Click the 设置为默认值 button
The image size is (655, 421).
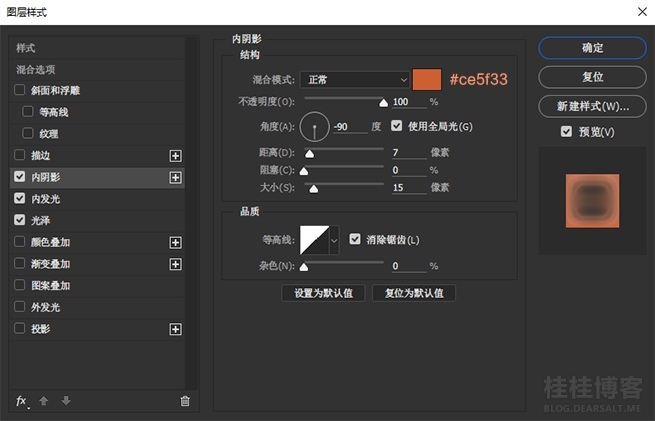(x=323, y=293)
